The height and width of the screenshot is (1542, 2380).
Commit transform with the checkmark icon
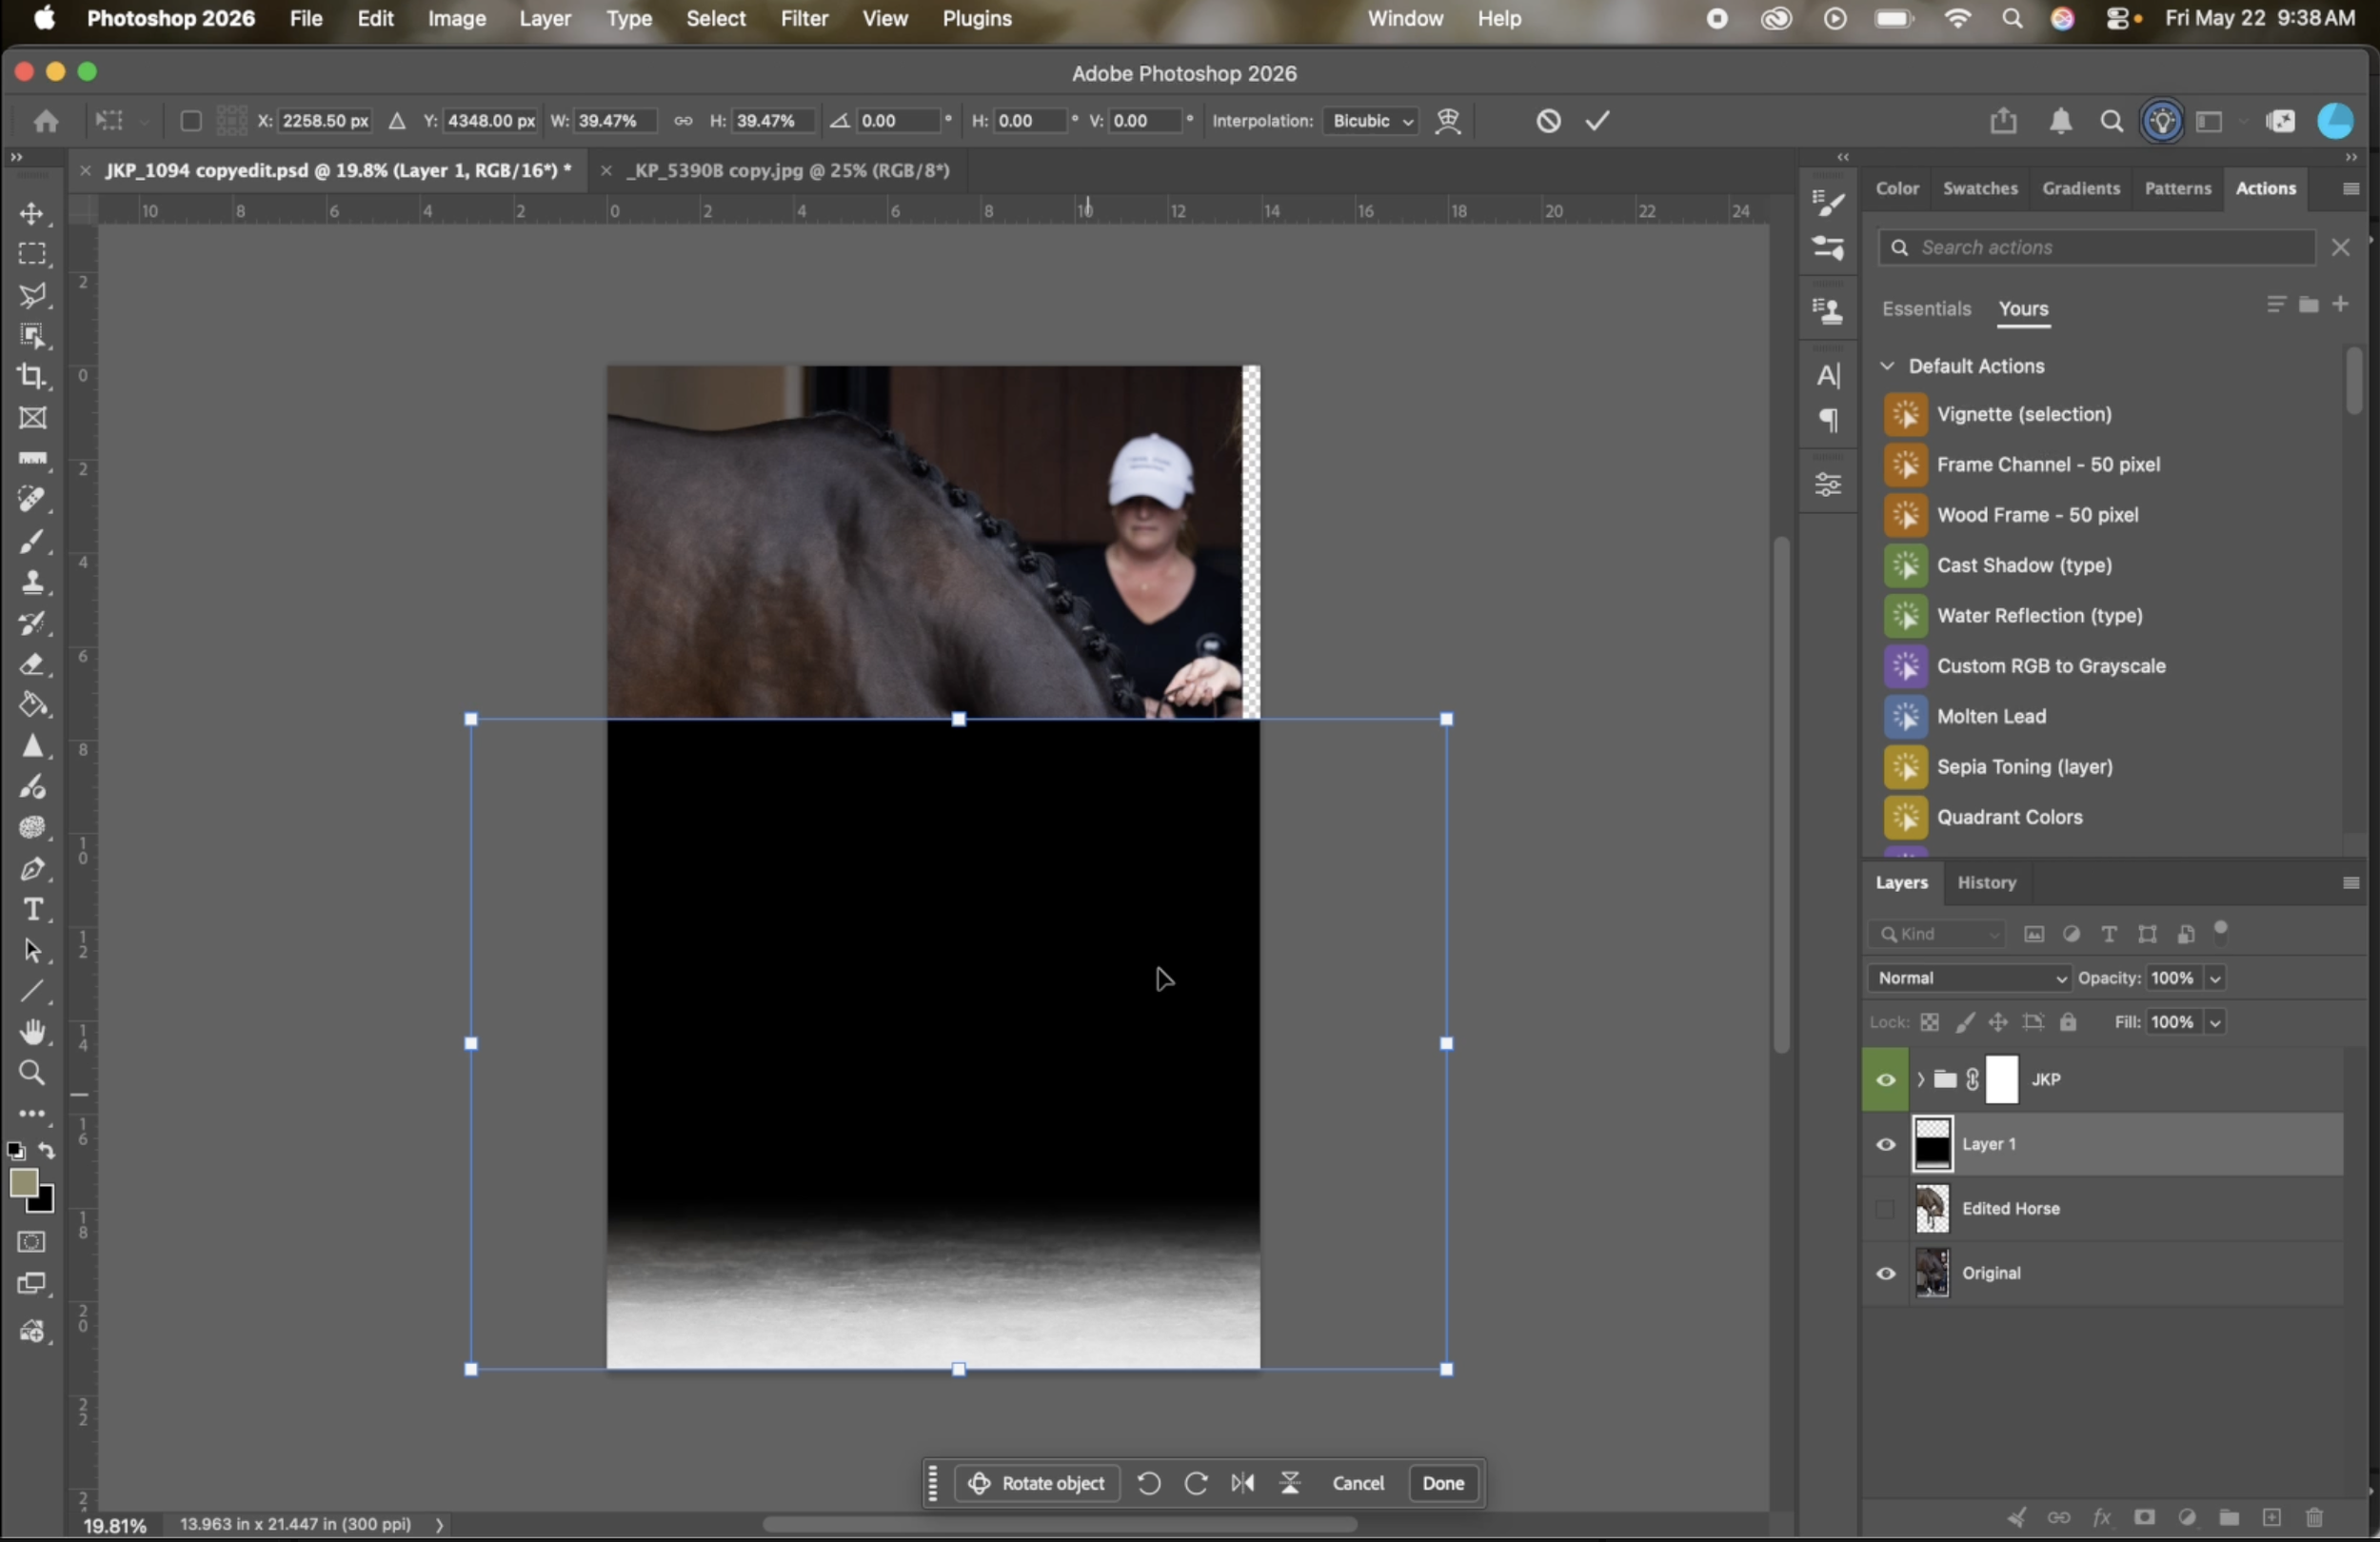click(1597, 121)
